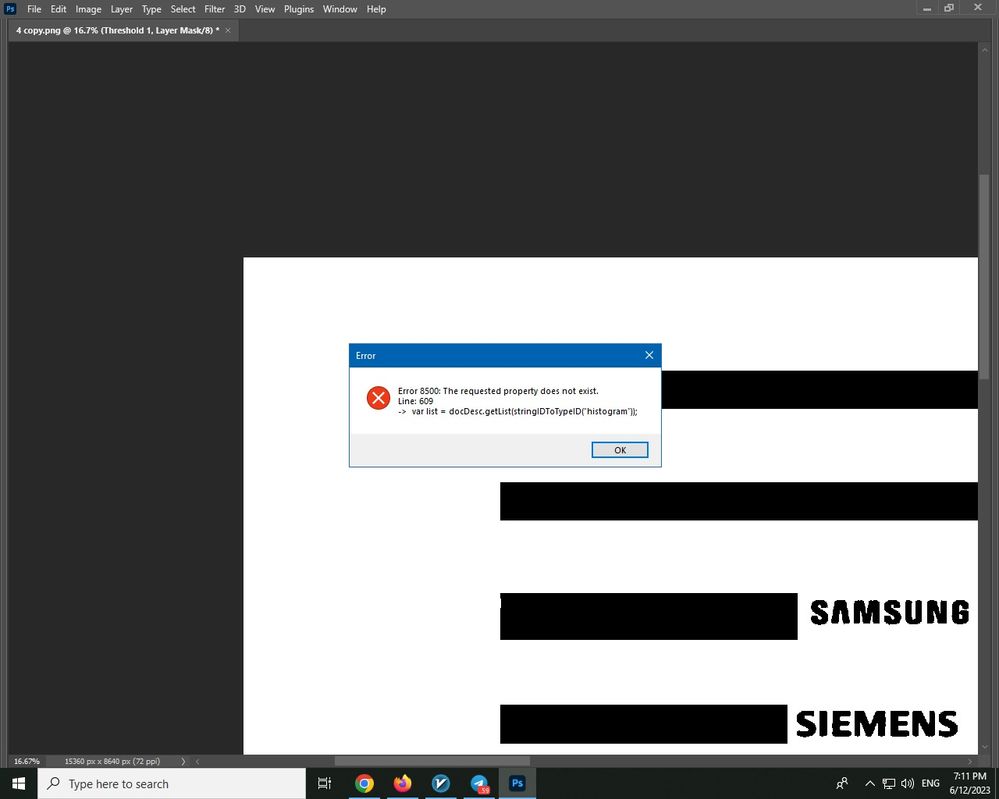The height and width of the screenshot is (799, 999).
Task: Open the Window menu
Action: click(x=340, y=9)
